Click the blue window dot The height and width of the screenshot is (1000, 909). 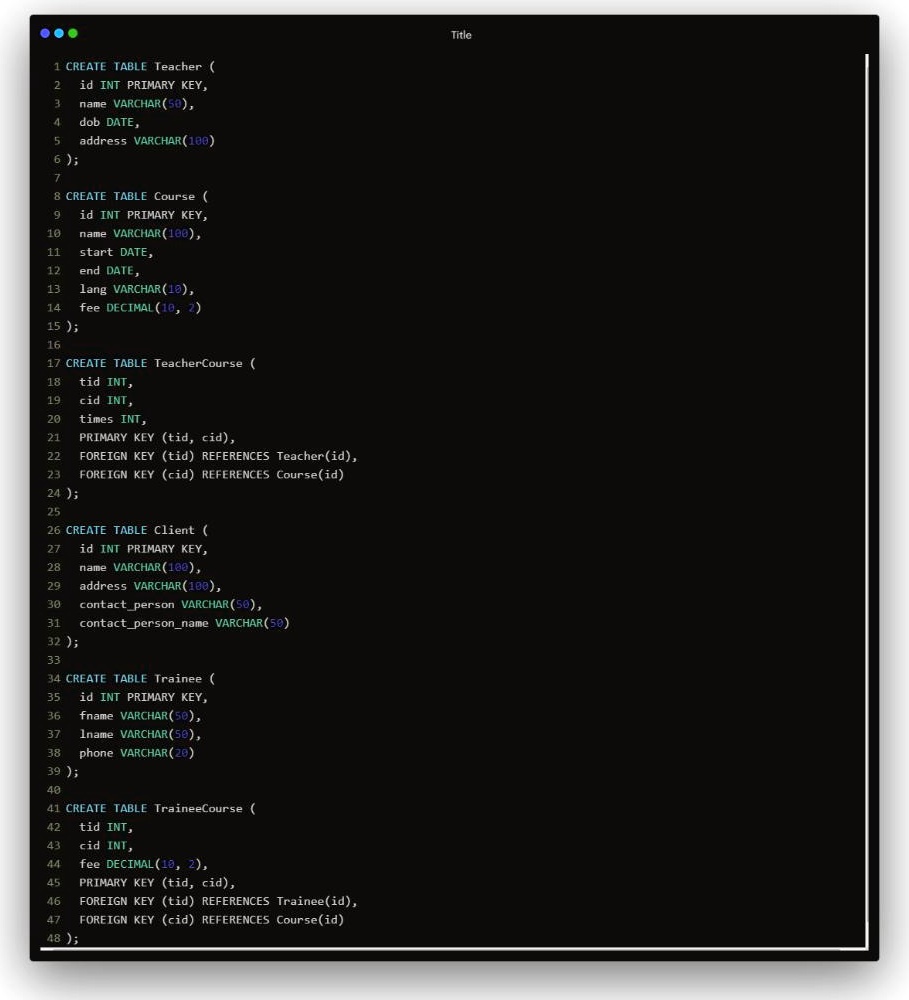[59, 33]
